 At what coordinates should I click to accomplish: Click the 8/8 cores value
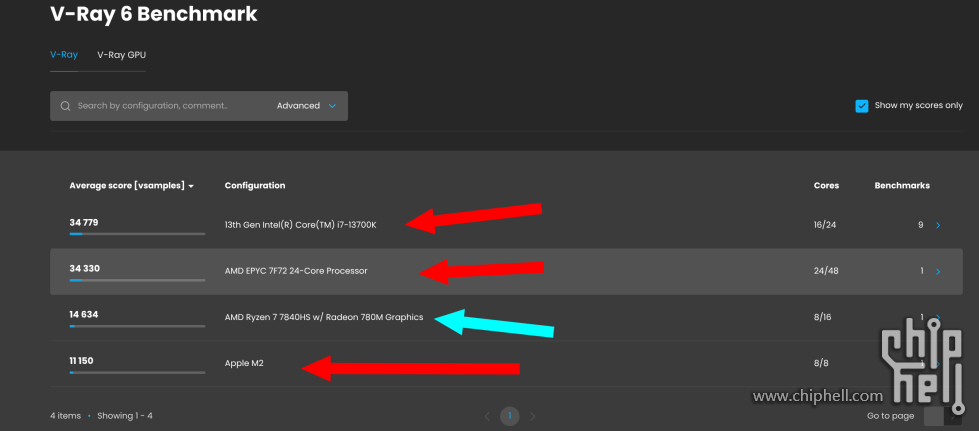coord(821,363)
